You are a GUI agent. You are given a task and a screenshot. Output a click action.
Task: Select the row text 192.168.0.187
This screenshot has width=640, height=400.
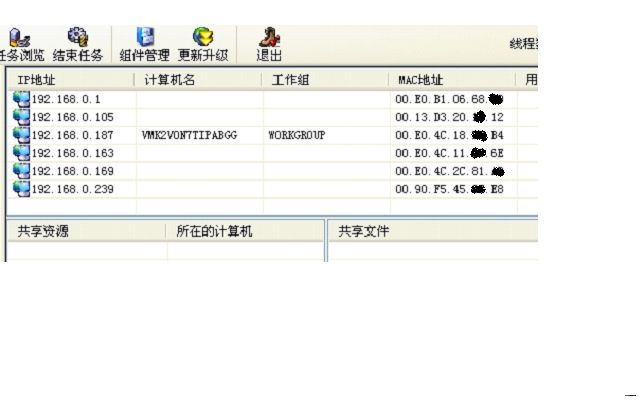73,135
